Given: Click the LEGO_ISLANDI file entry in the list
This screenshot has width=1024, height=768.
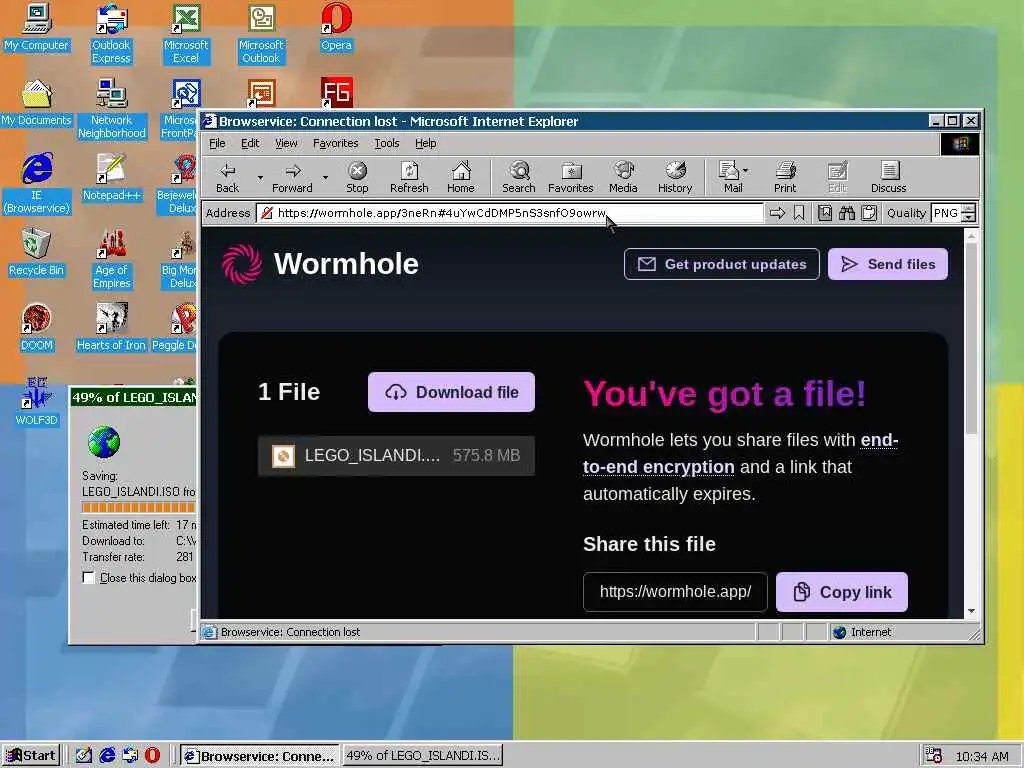Looking at the screenshot, I should 396,455.
